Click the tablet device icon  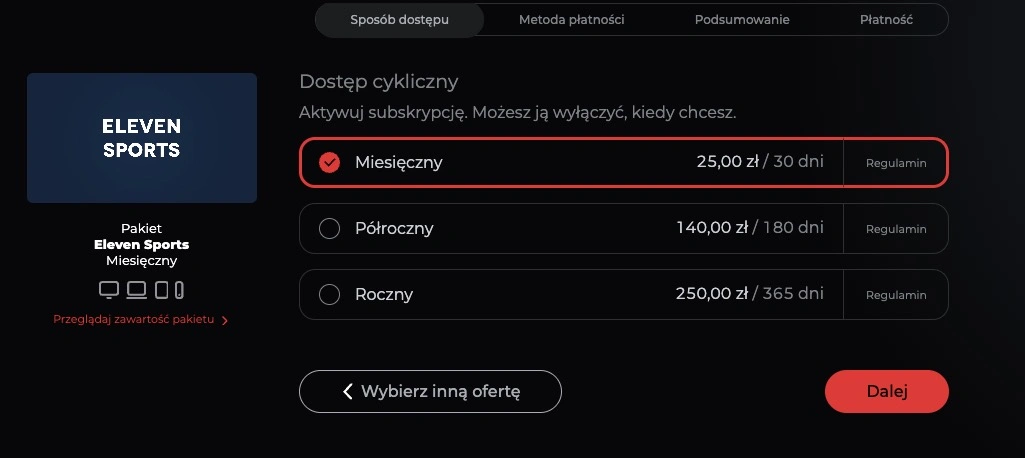coord(161,290)
